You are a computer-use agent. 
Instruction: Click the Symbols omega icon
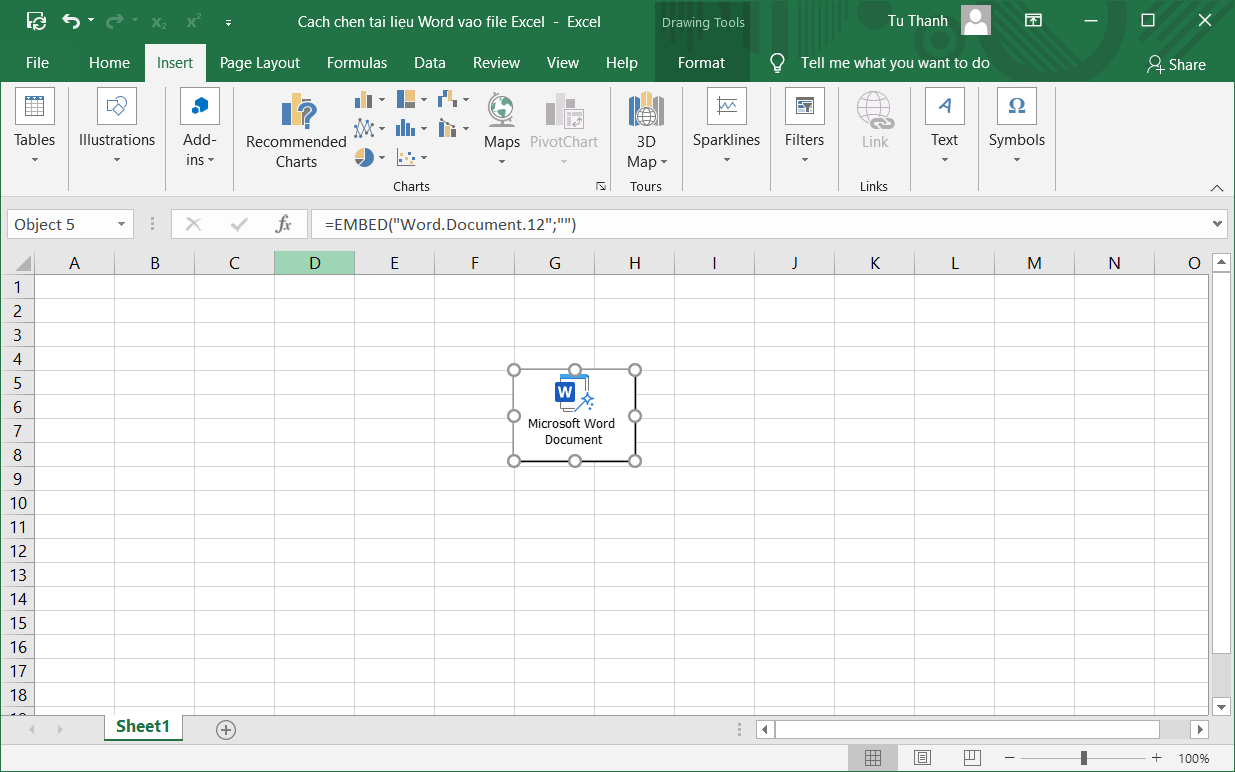pos(1016,107)
